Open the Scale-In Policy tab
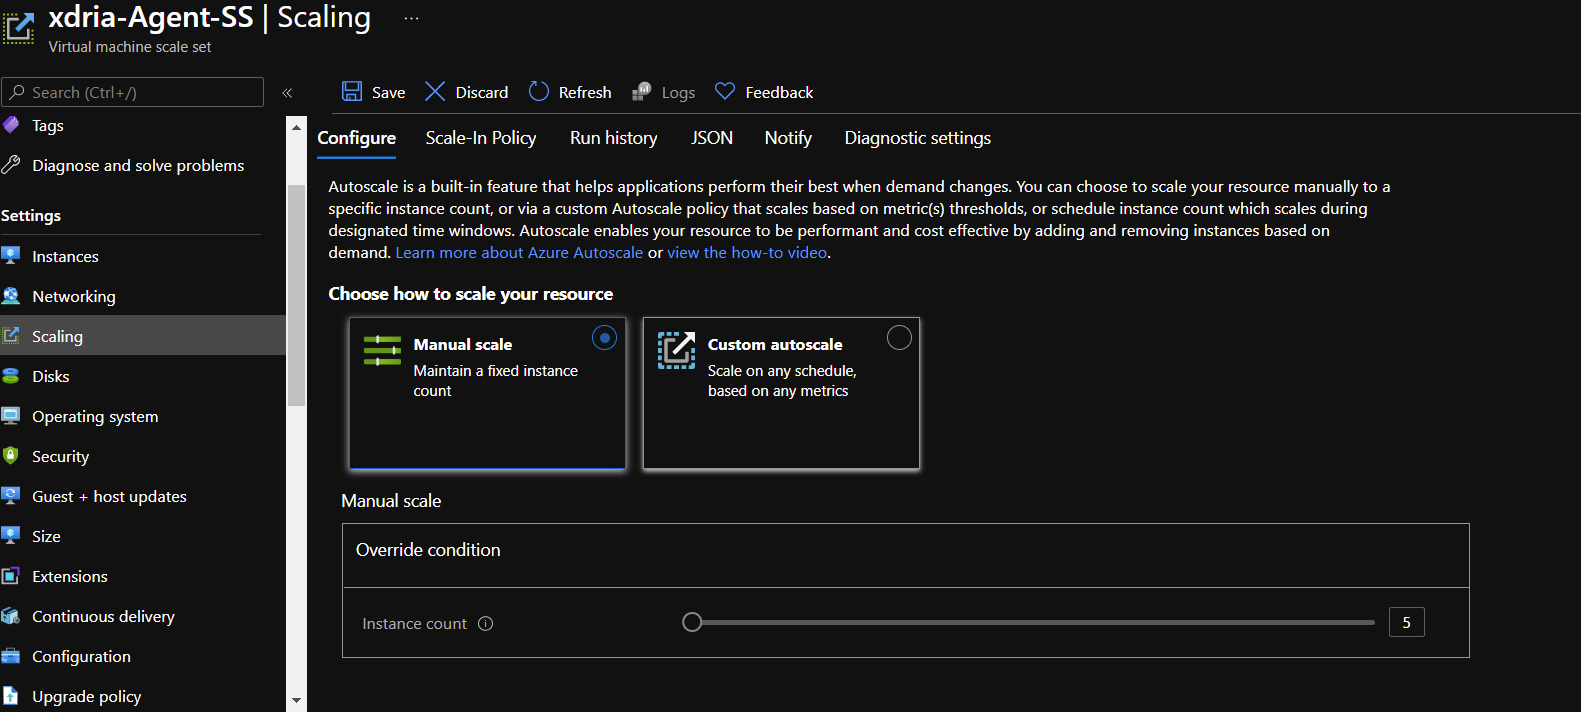 click(x=481, y=138)
